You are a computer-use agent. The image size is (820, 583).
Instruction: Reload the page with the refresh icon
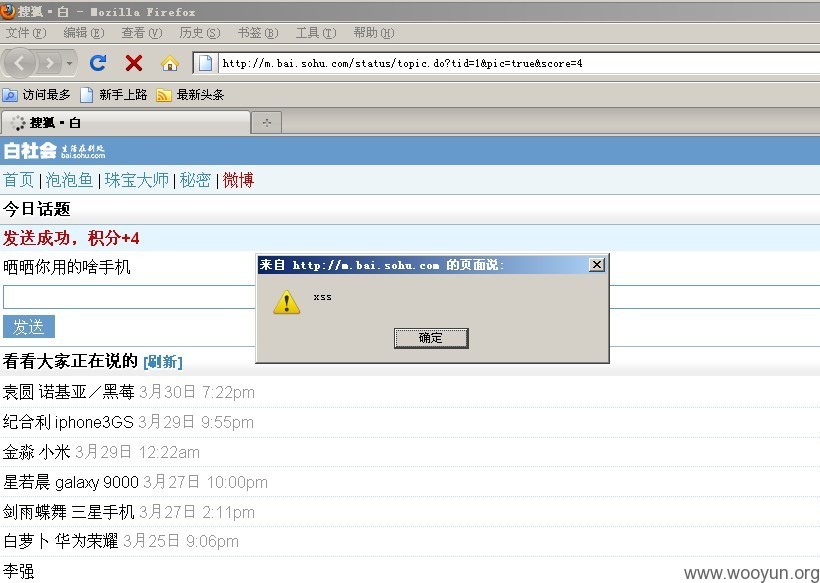pyautogui.click(x=98, y=63)
